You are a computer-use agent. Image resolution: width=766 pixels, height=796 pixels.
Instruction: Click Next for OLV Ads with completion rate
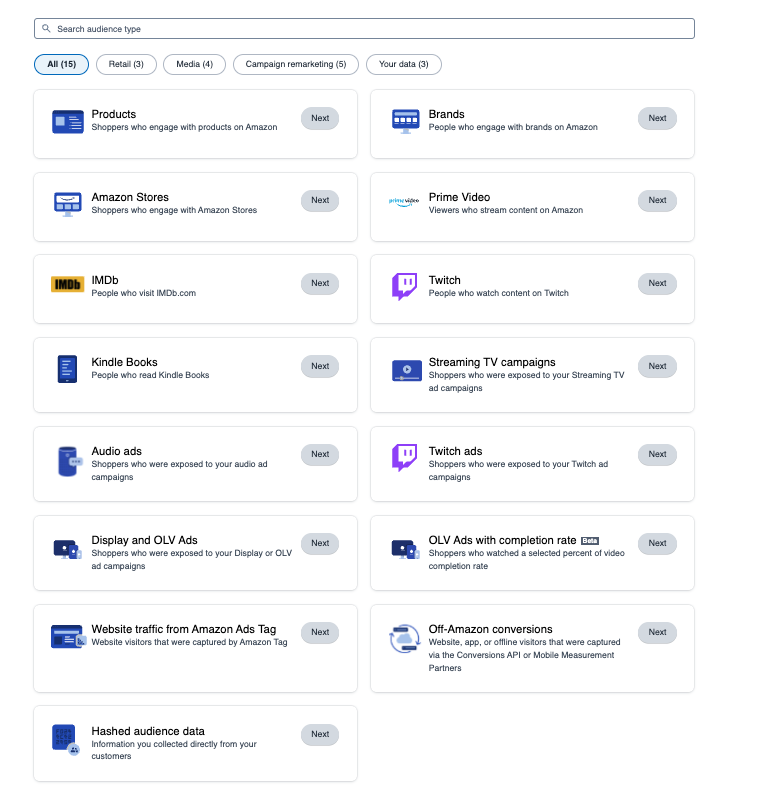657,543
